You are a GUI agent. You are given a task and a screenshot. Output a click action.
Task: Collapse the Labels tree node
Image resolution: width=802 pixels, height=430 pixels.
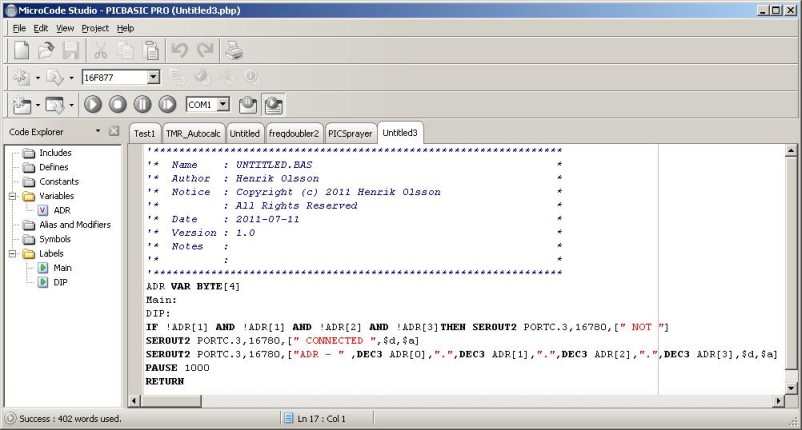12,254
